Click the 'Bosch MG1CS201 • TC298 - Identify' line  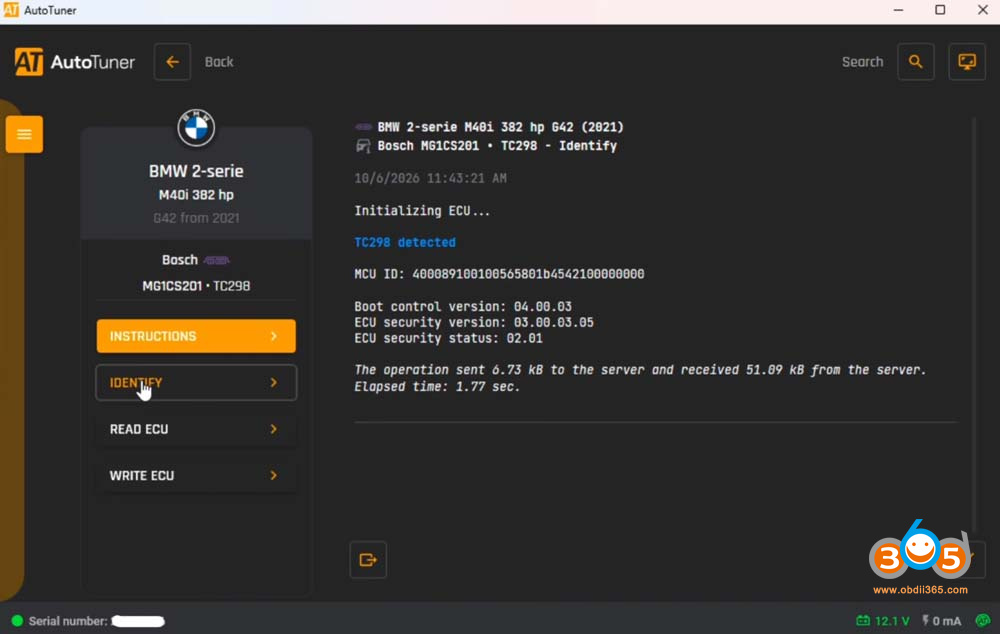tap(497, 146)
